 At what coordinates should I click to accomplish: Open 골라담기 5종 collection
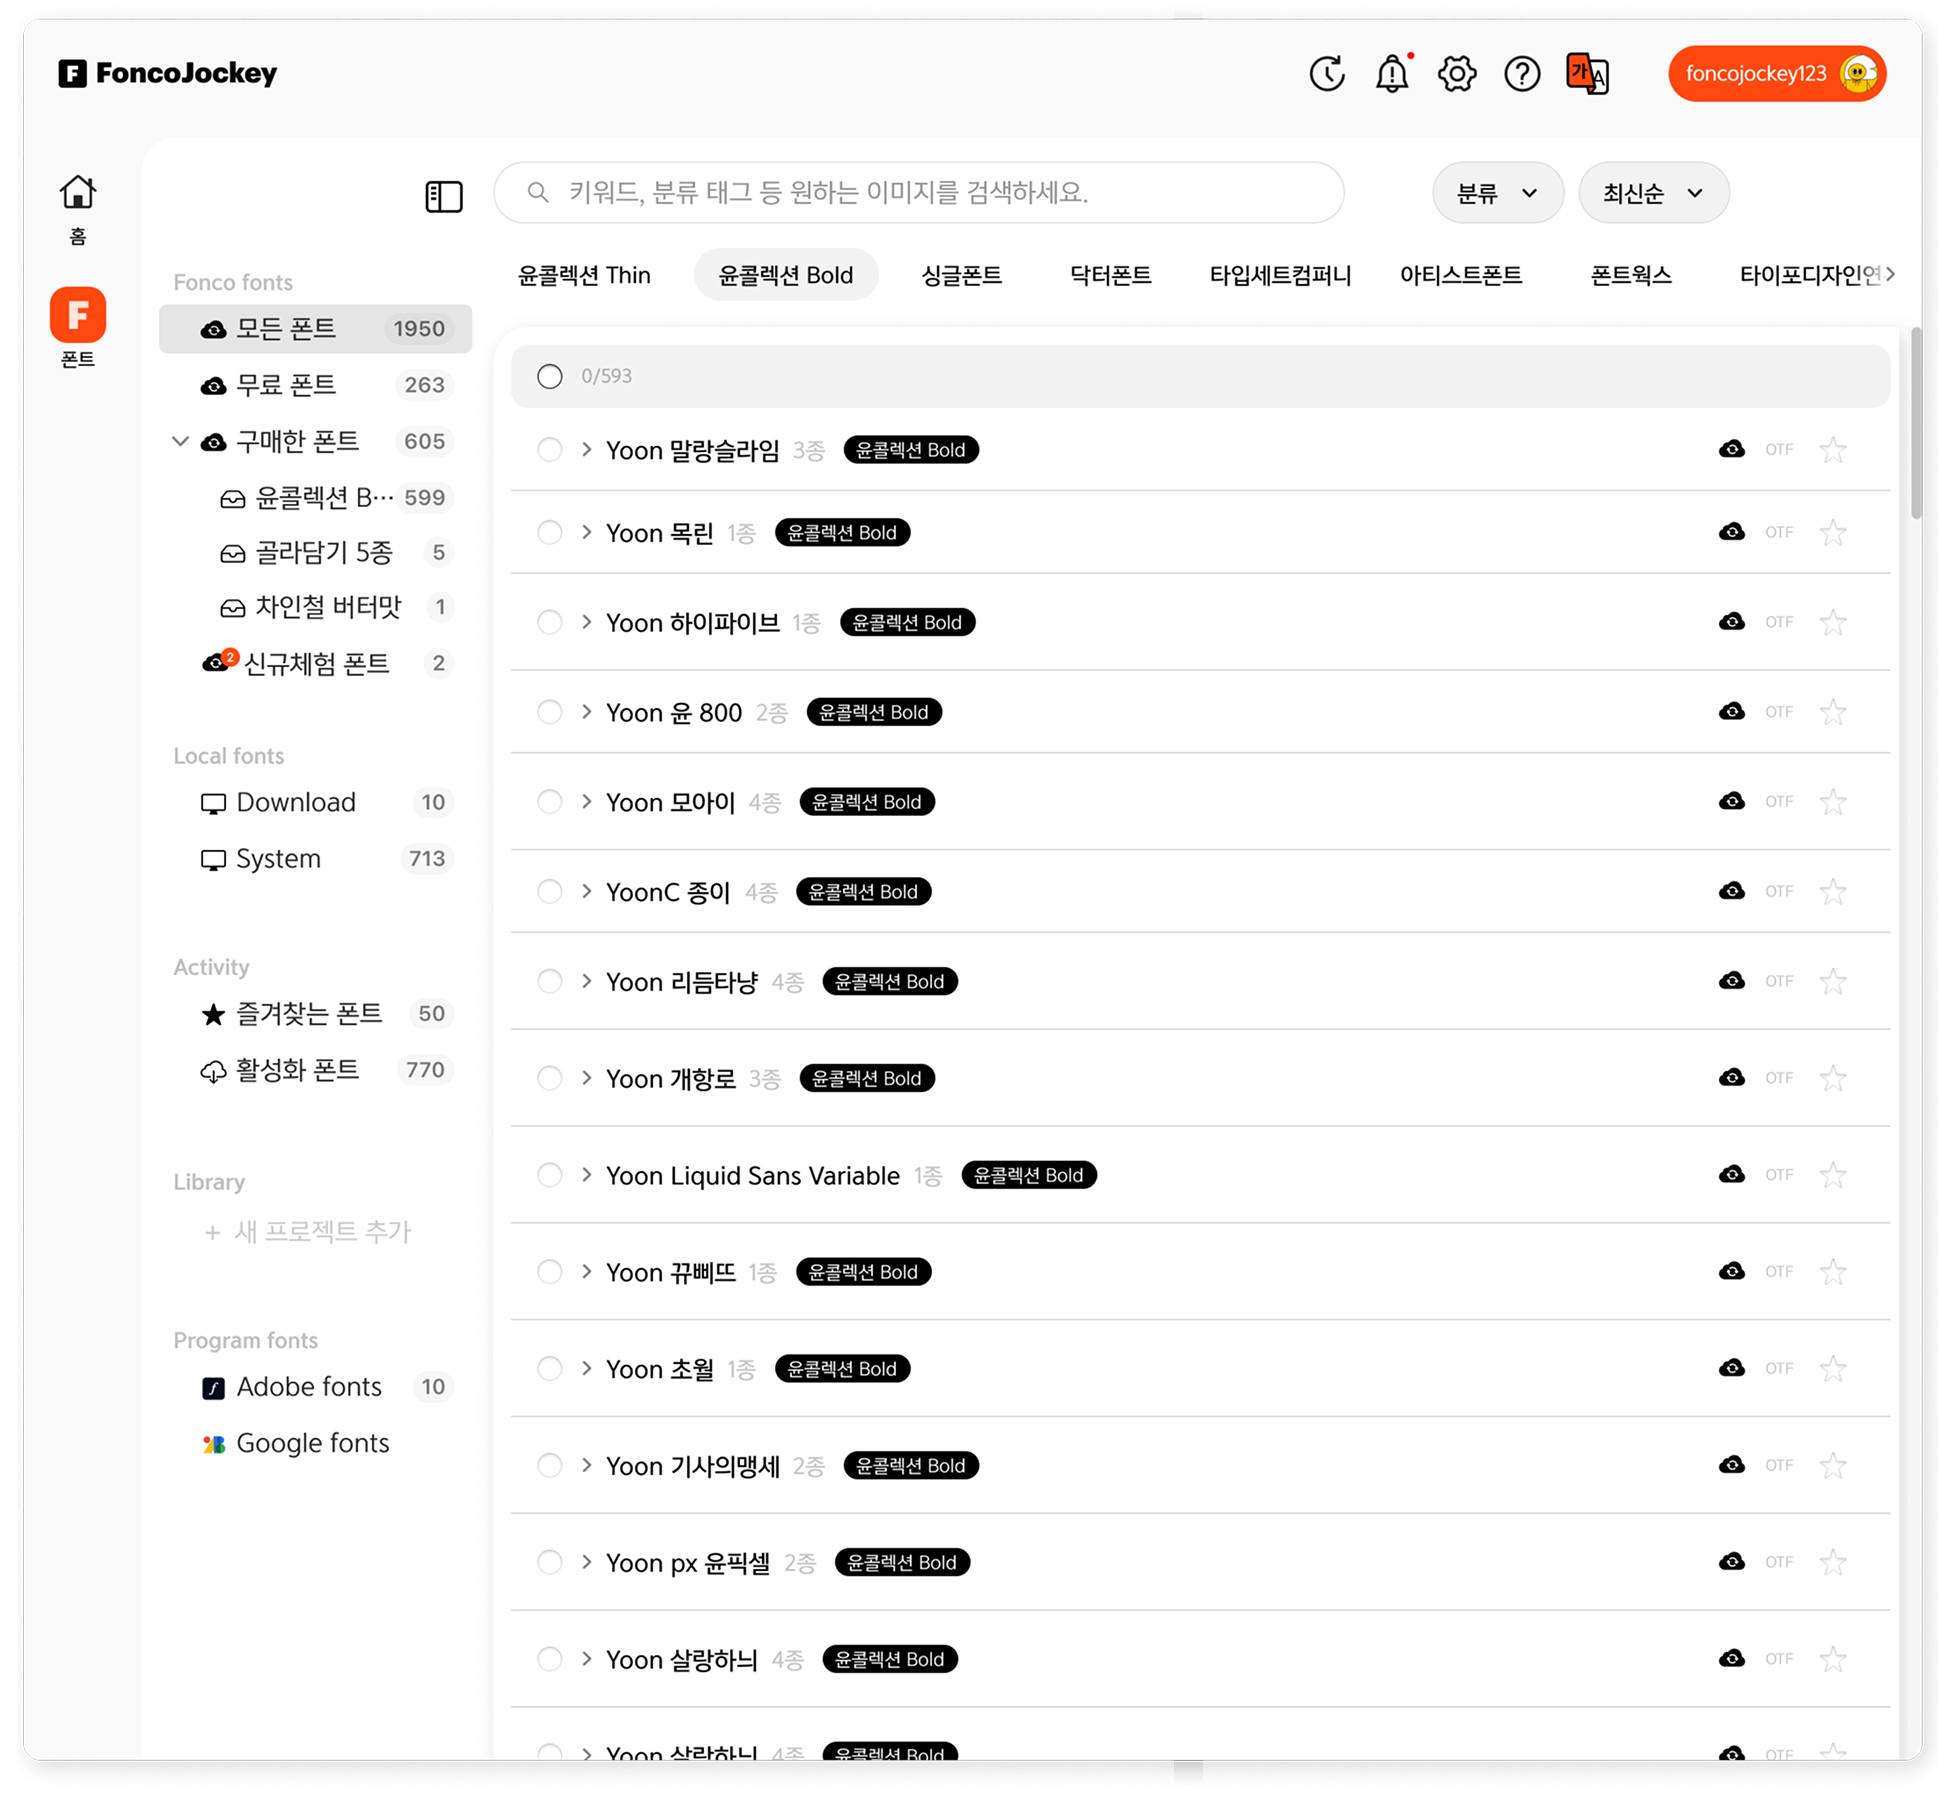316,552
